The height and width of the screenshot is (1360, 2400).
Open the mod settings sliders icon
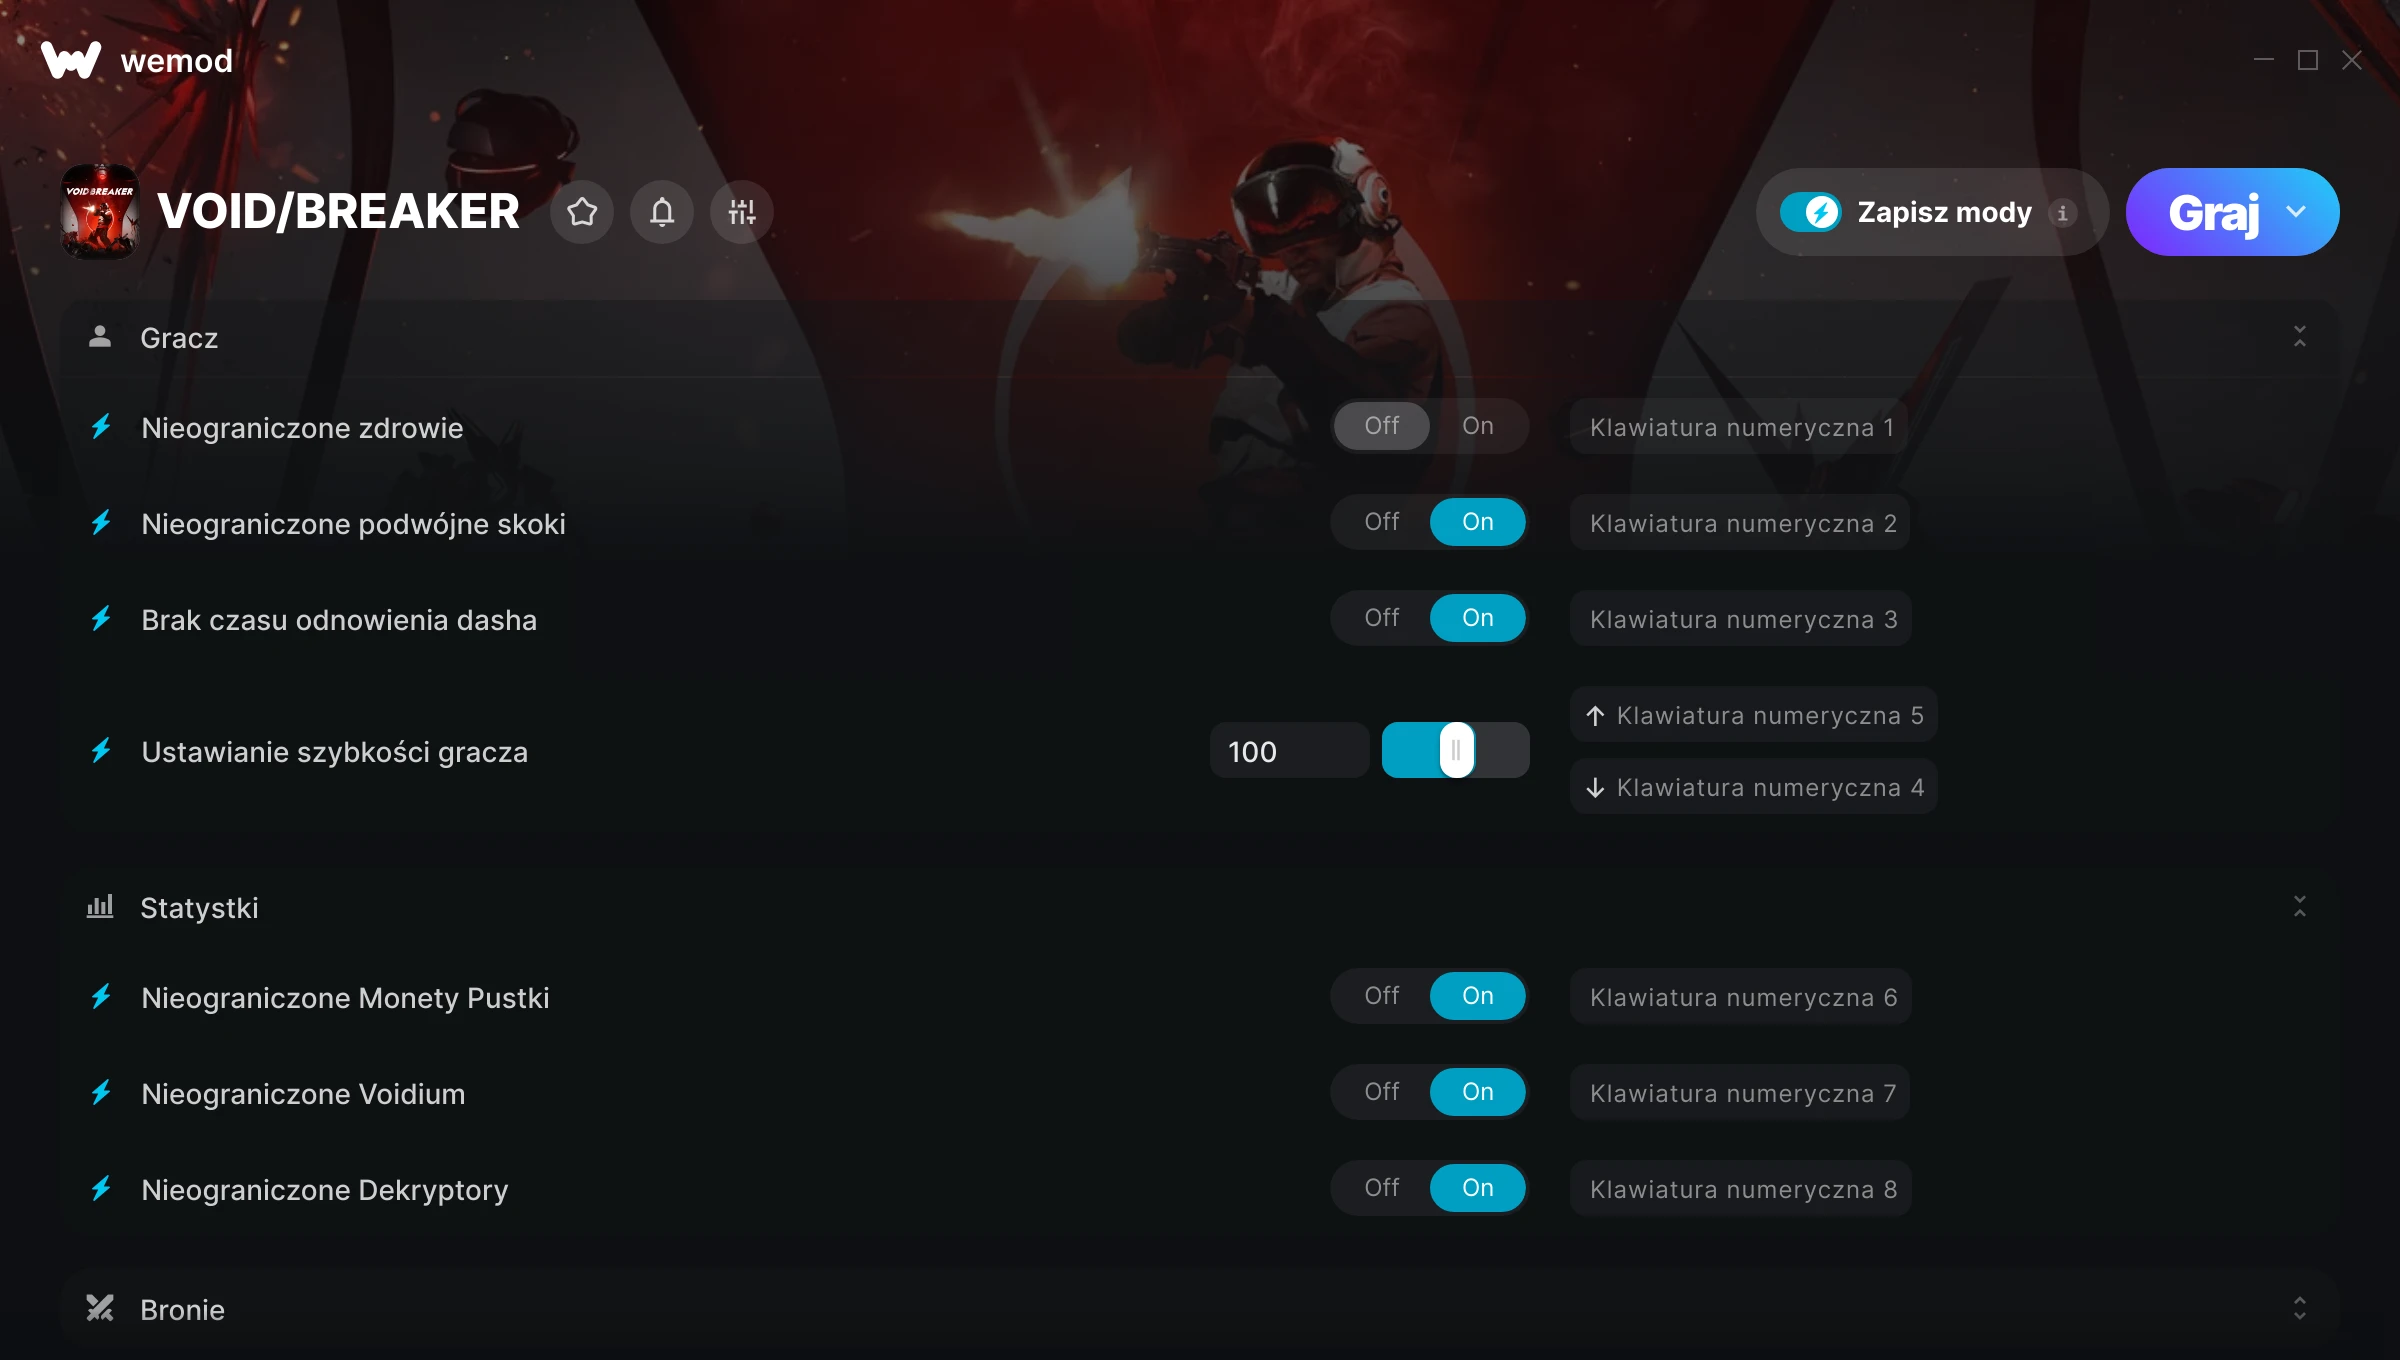pos(742,212)
